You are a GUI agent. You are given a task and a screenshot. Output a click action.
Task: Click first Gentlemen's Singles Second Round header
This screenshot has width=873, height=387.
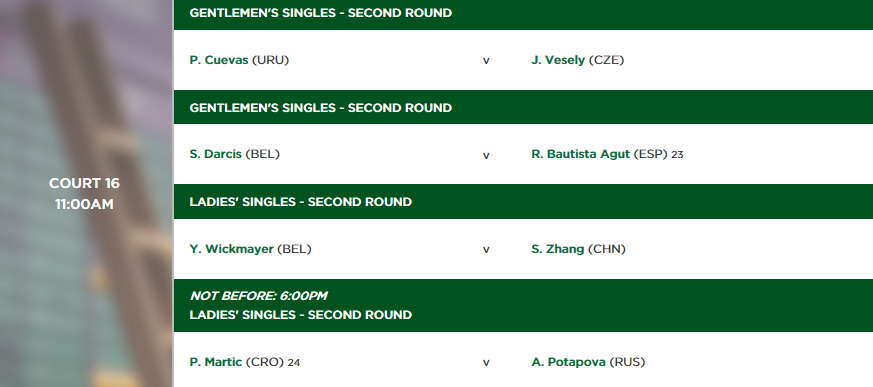(321, 13)
